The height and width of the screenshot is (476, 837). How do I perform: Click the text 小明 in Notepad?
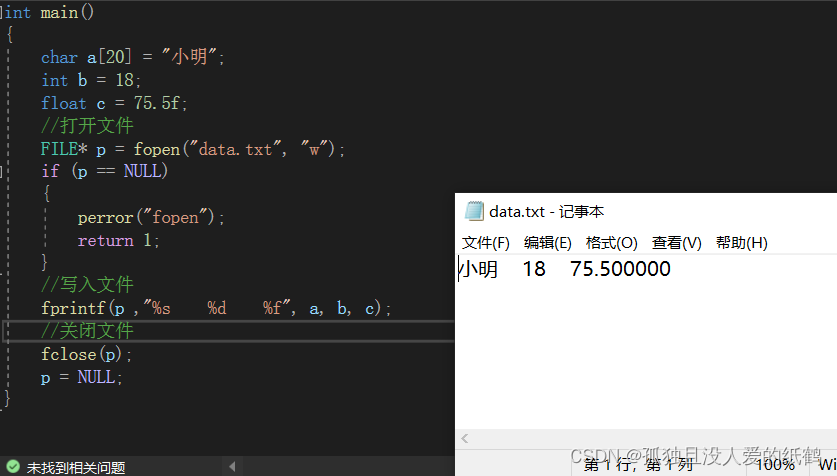[479, 269]
